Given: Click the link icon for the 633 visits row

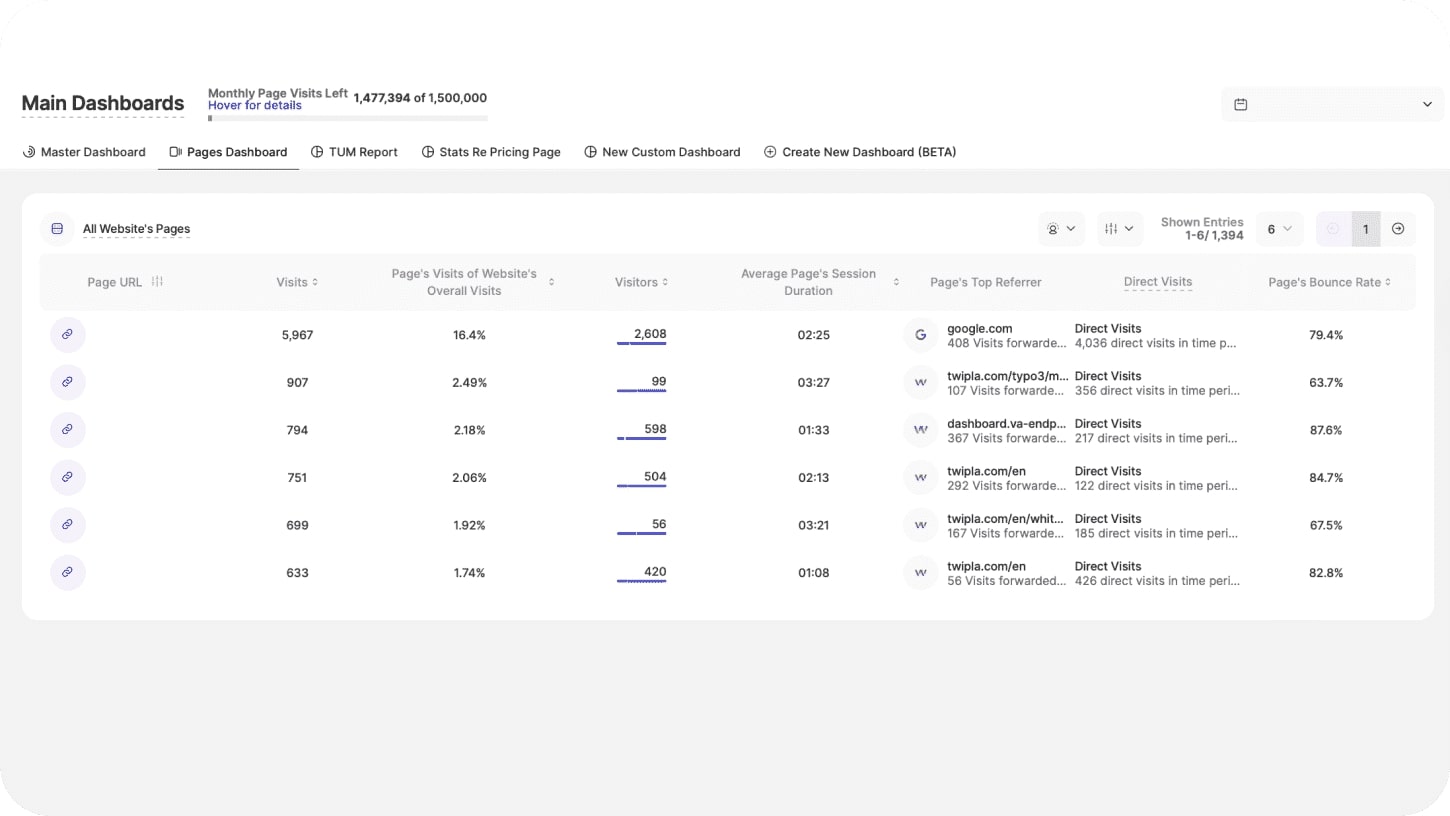Looking at the screenshot, I should [67, 572].
